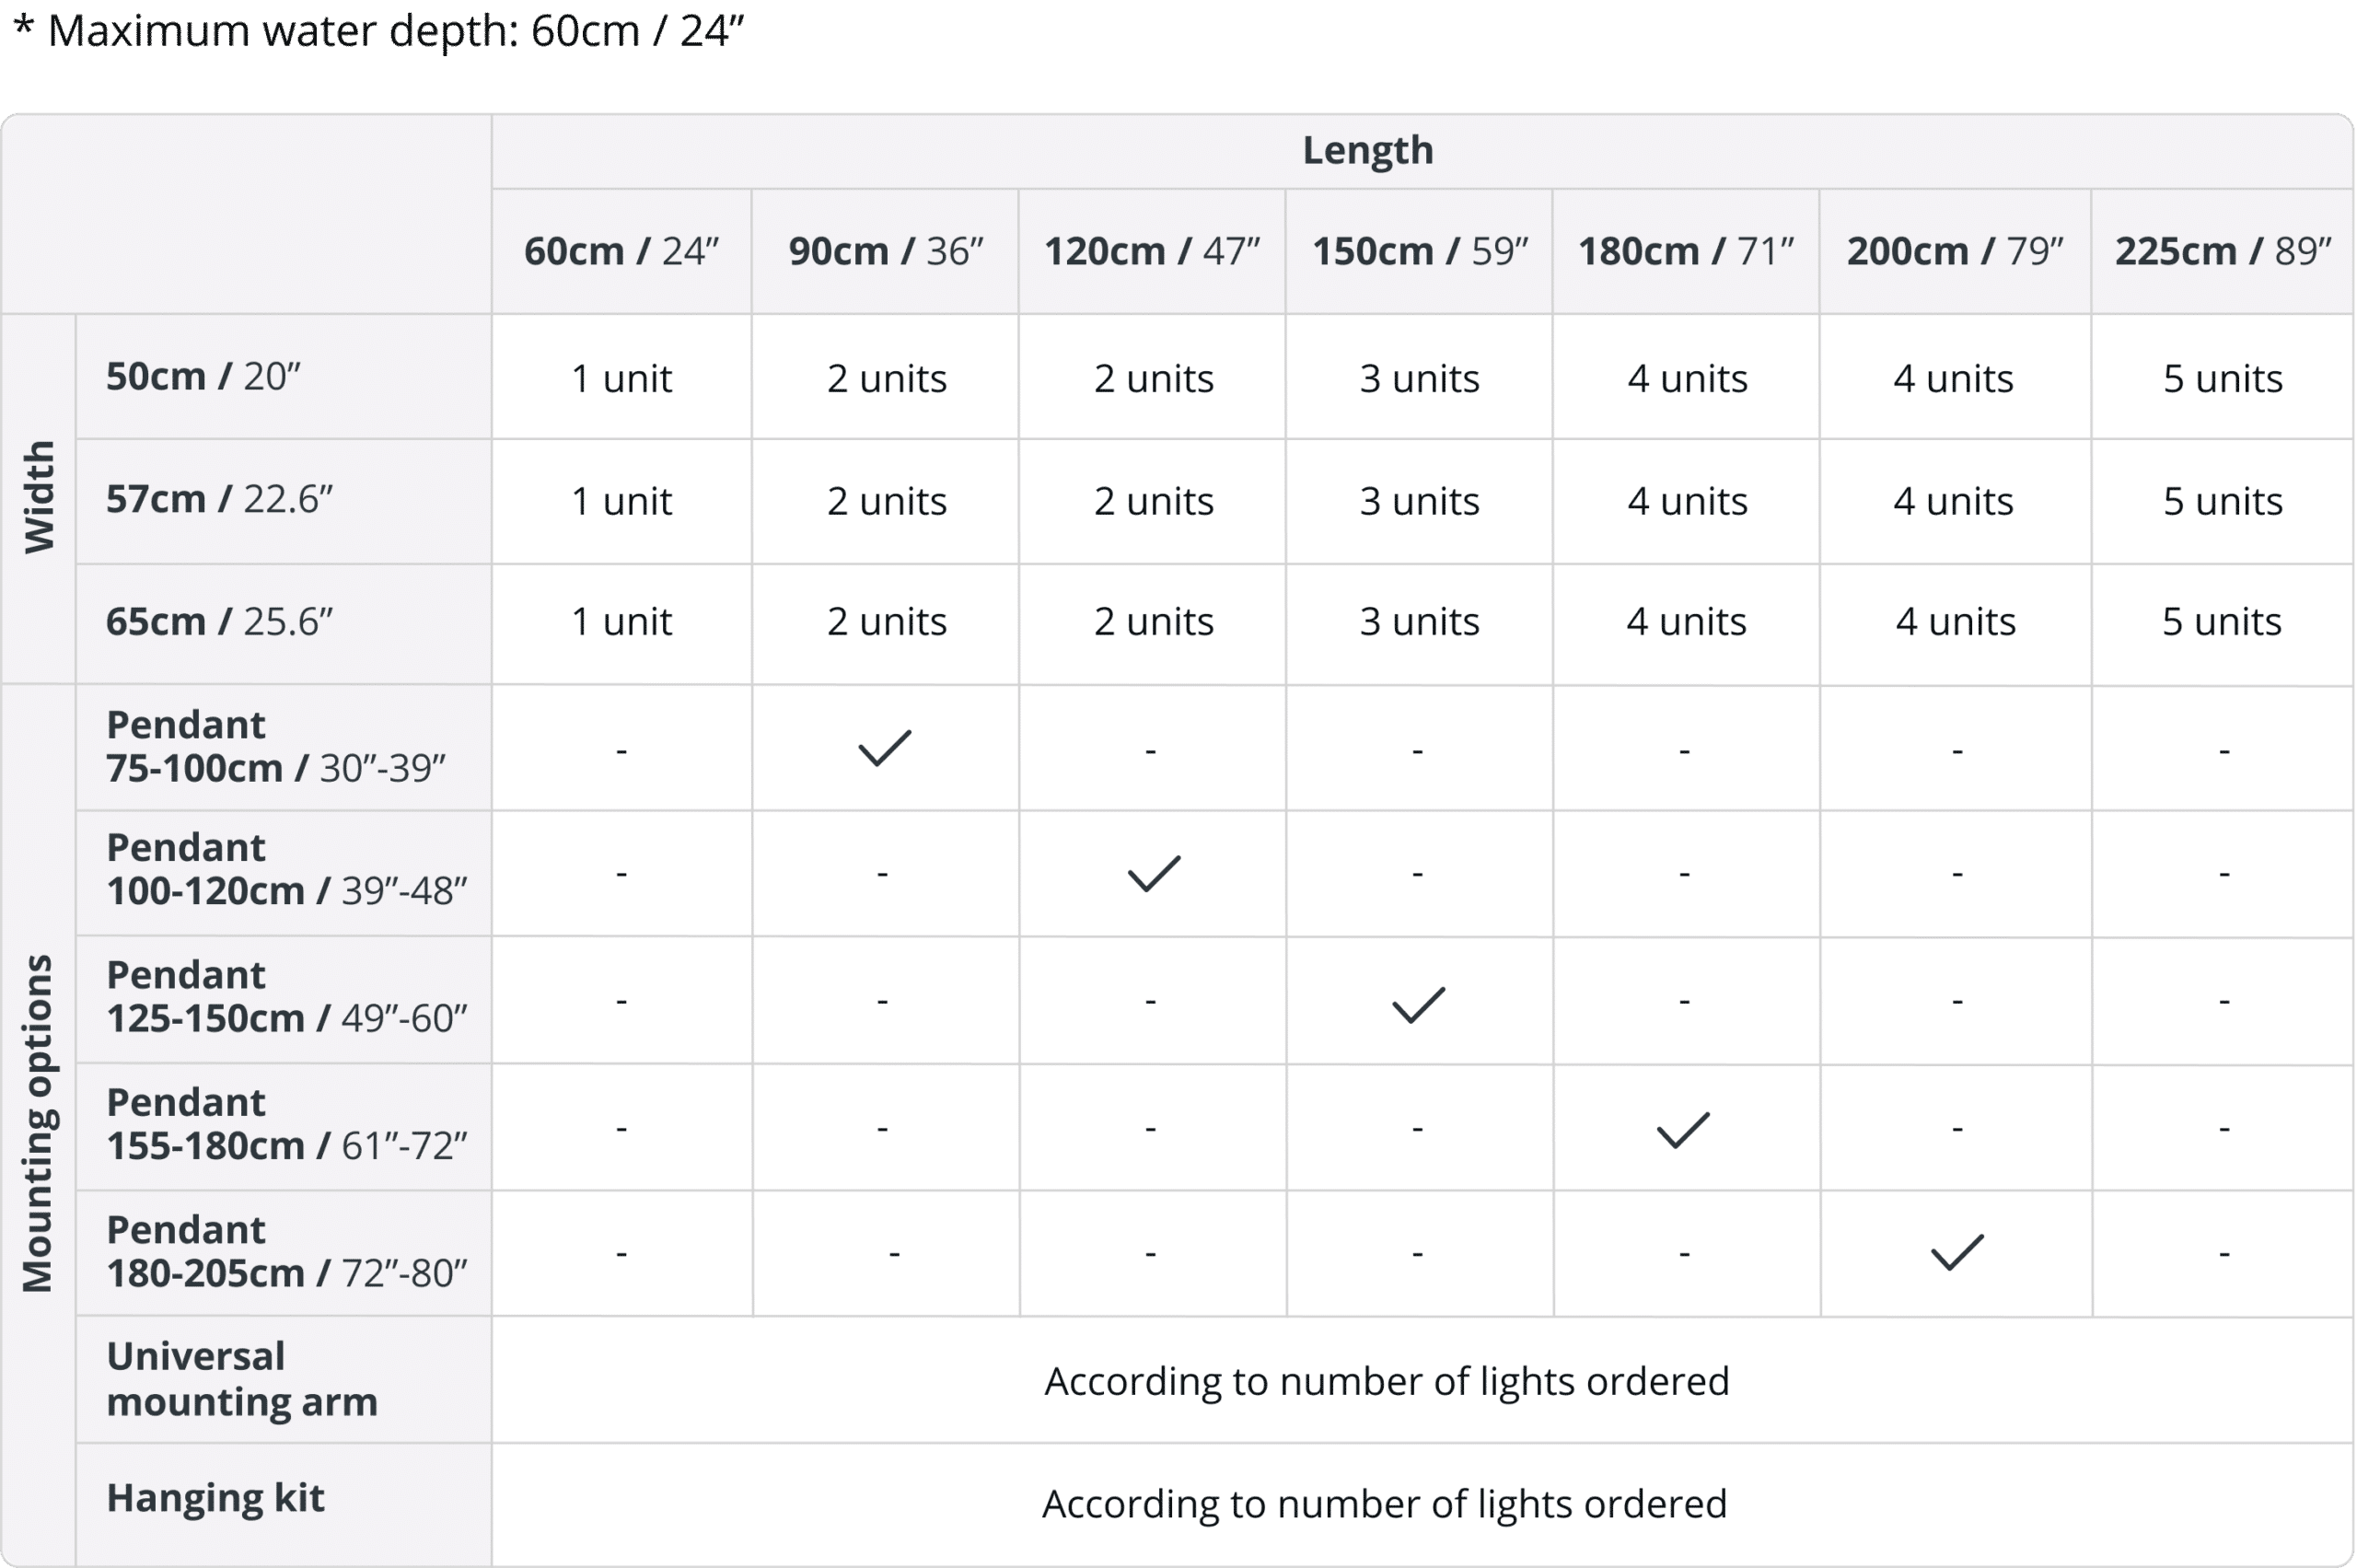The width and height of the screenshot is (2357, 1568).
Task: Click '4 units' for 57cm width, 180cm length
Action: (1687, 501)
